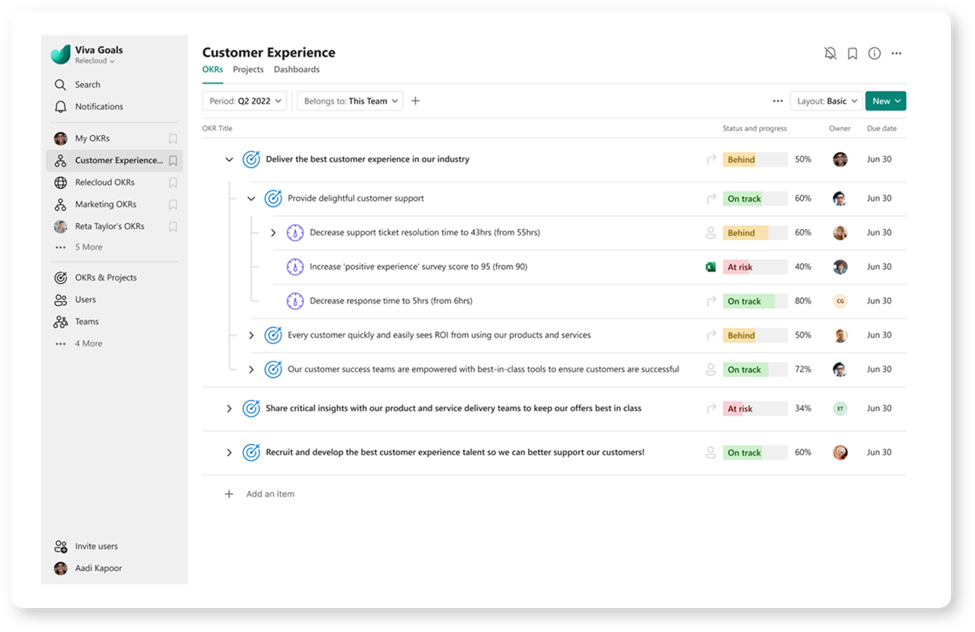Open the Layout Basic dropdown
Screen dimensions: 975x632
(825, 101)
